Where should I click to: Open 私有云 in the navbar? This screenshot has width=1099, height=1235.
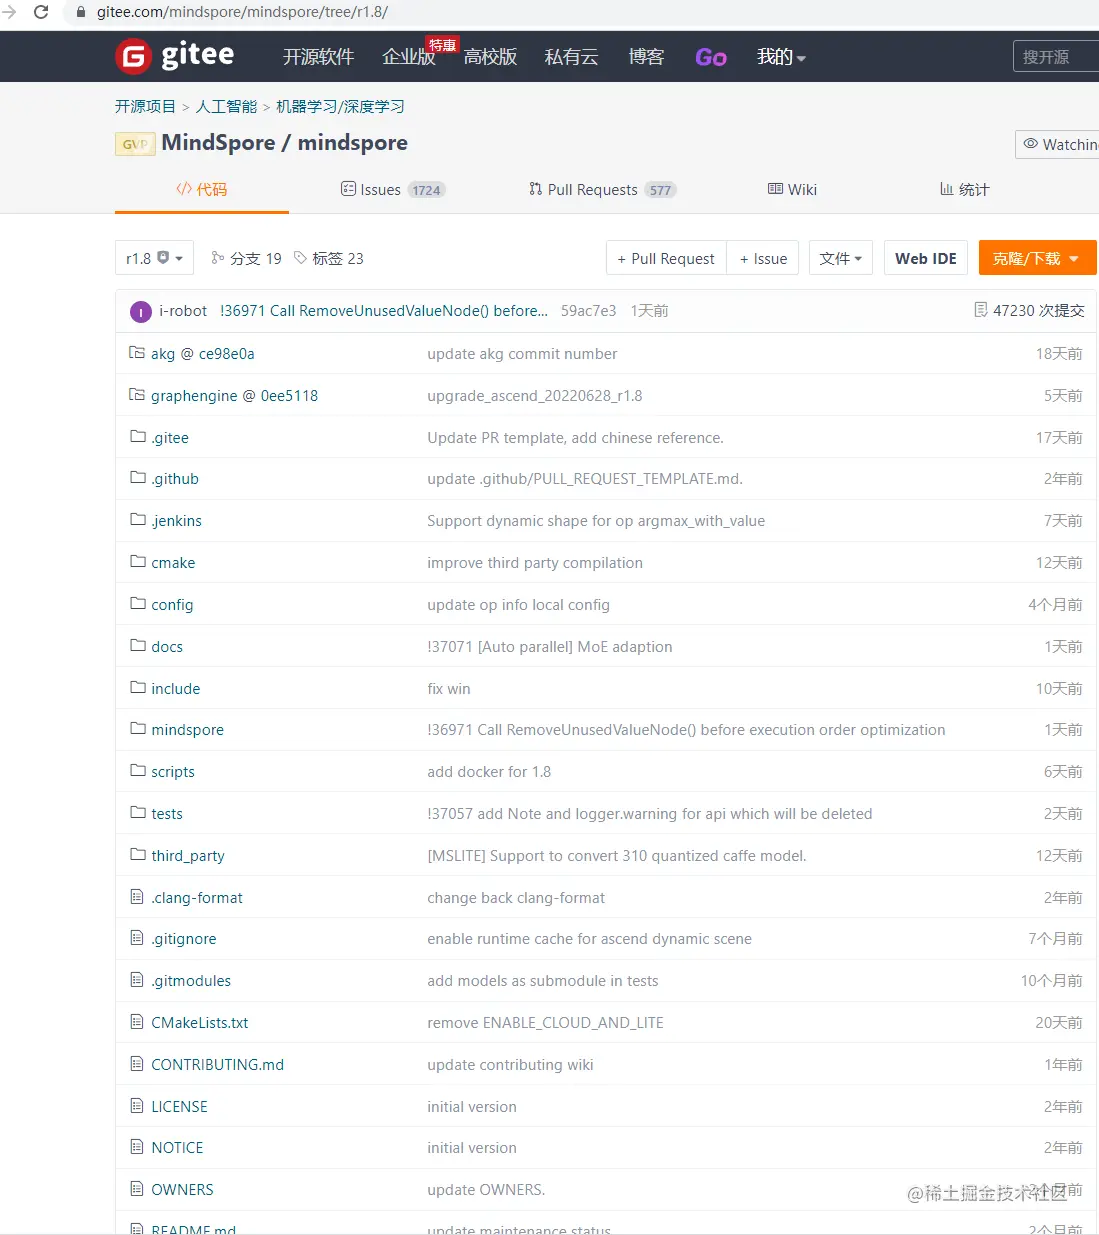(x=571, y=57)
